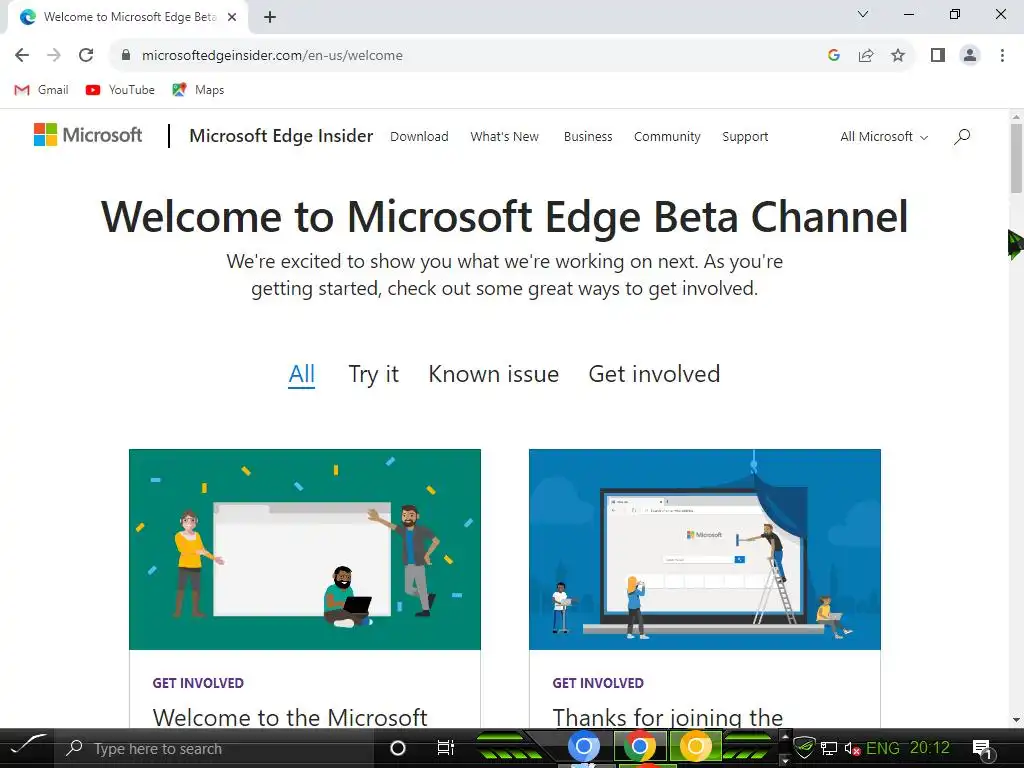Close the Welcome to Microsoft Edge Beta tab
The height and width of the screenshot is (768, 1024).
click(x=232, y=17)
